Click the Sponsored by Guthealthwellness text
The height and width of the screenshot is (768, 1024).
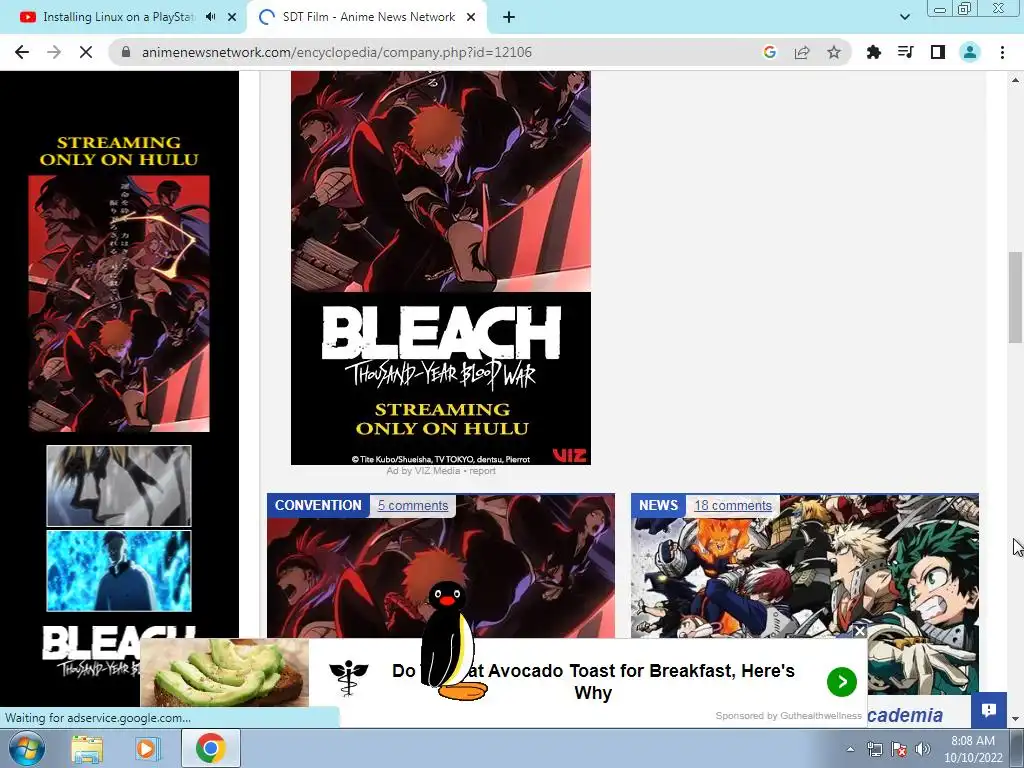(x=788, y=716)
